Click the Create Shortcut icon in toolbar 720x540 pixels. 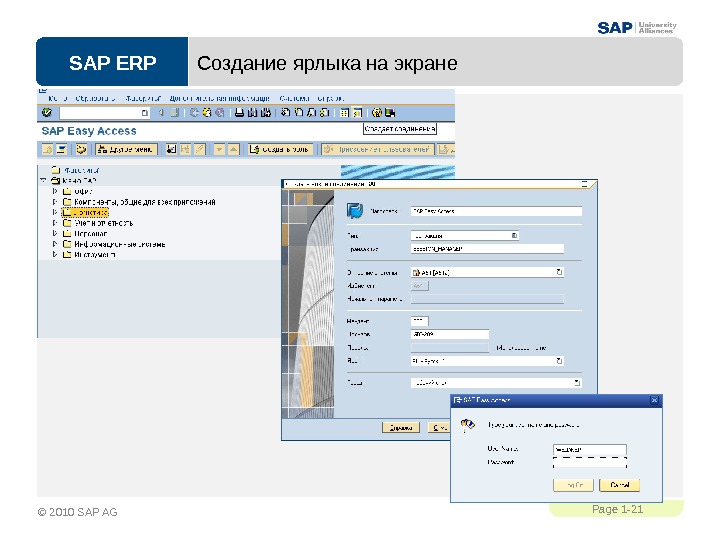[357, 112]
